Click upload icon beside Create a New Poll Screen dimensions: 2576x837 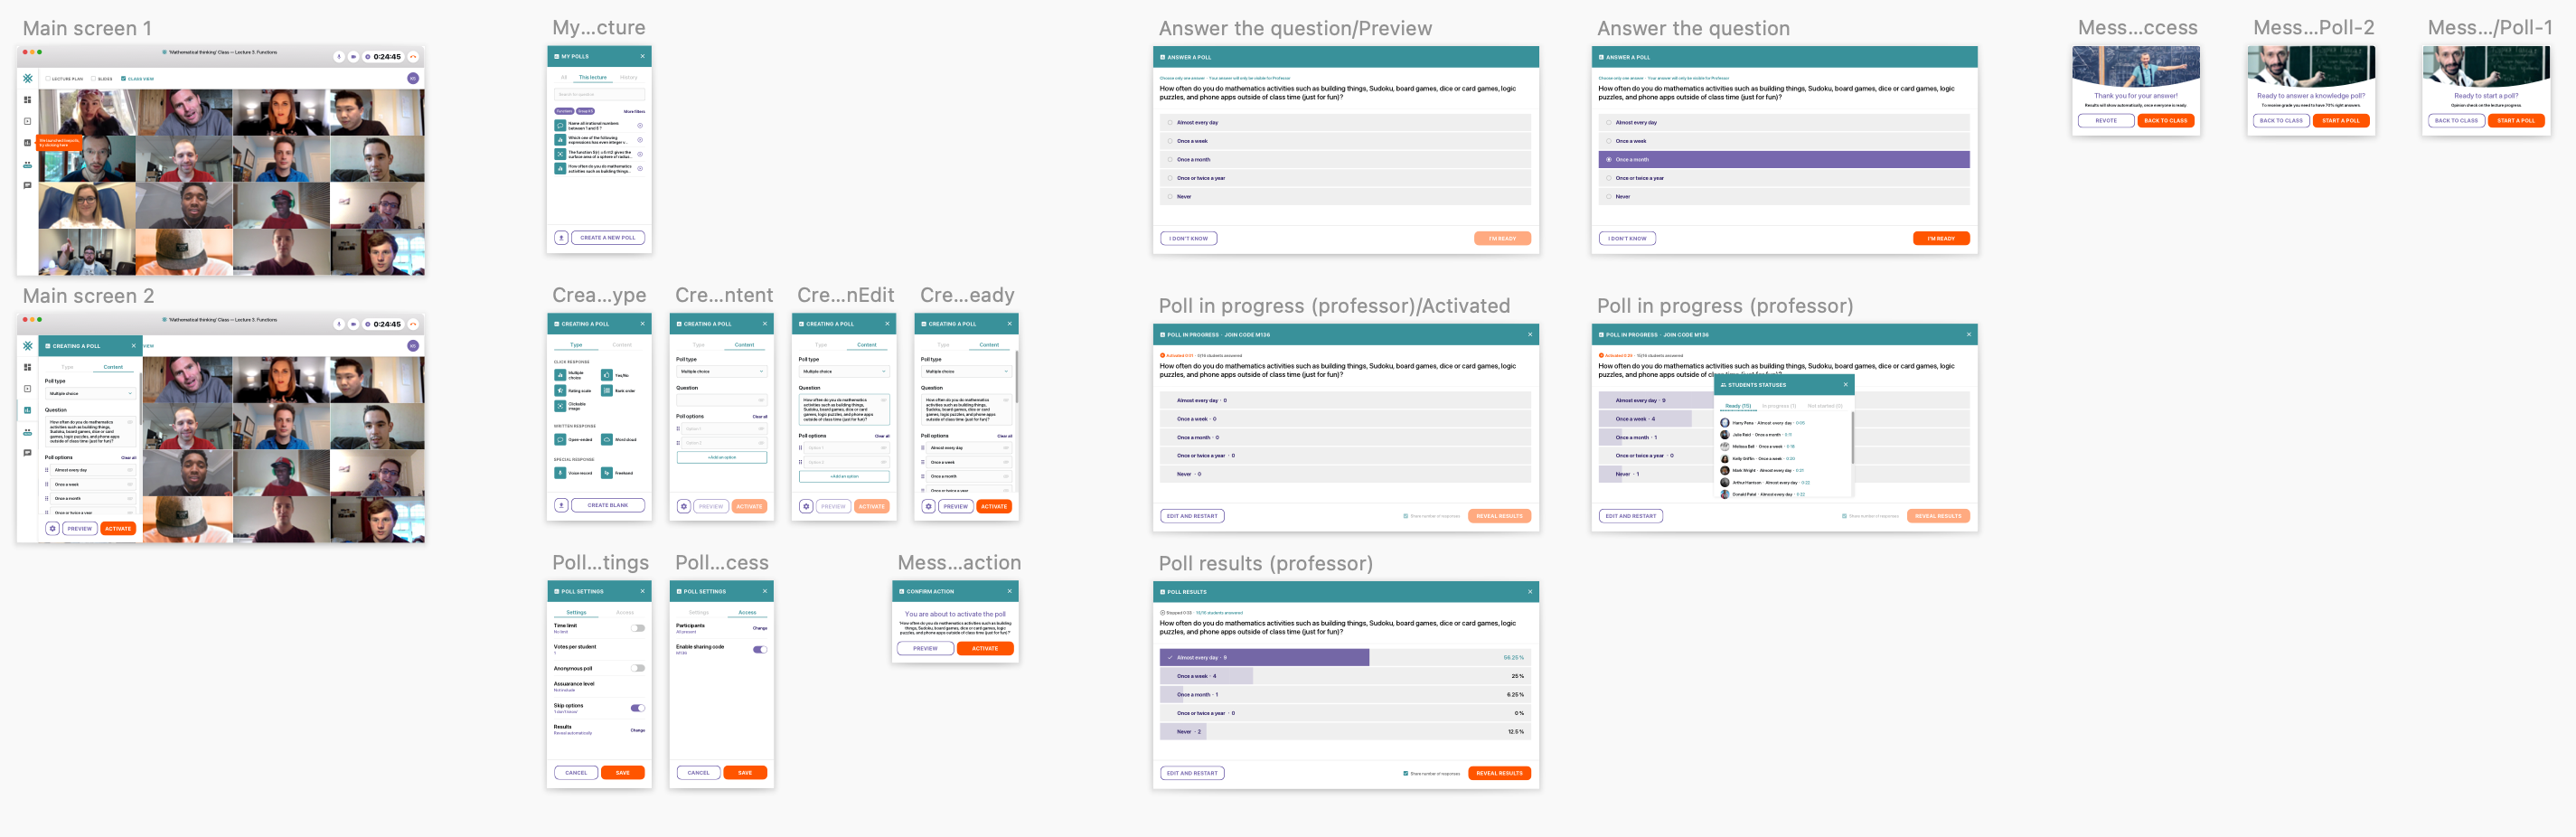coord(561,238)
